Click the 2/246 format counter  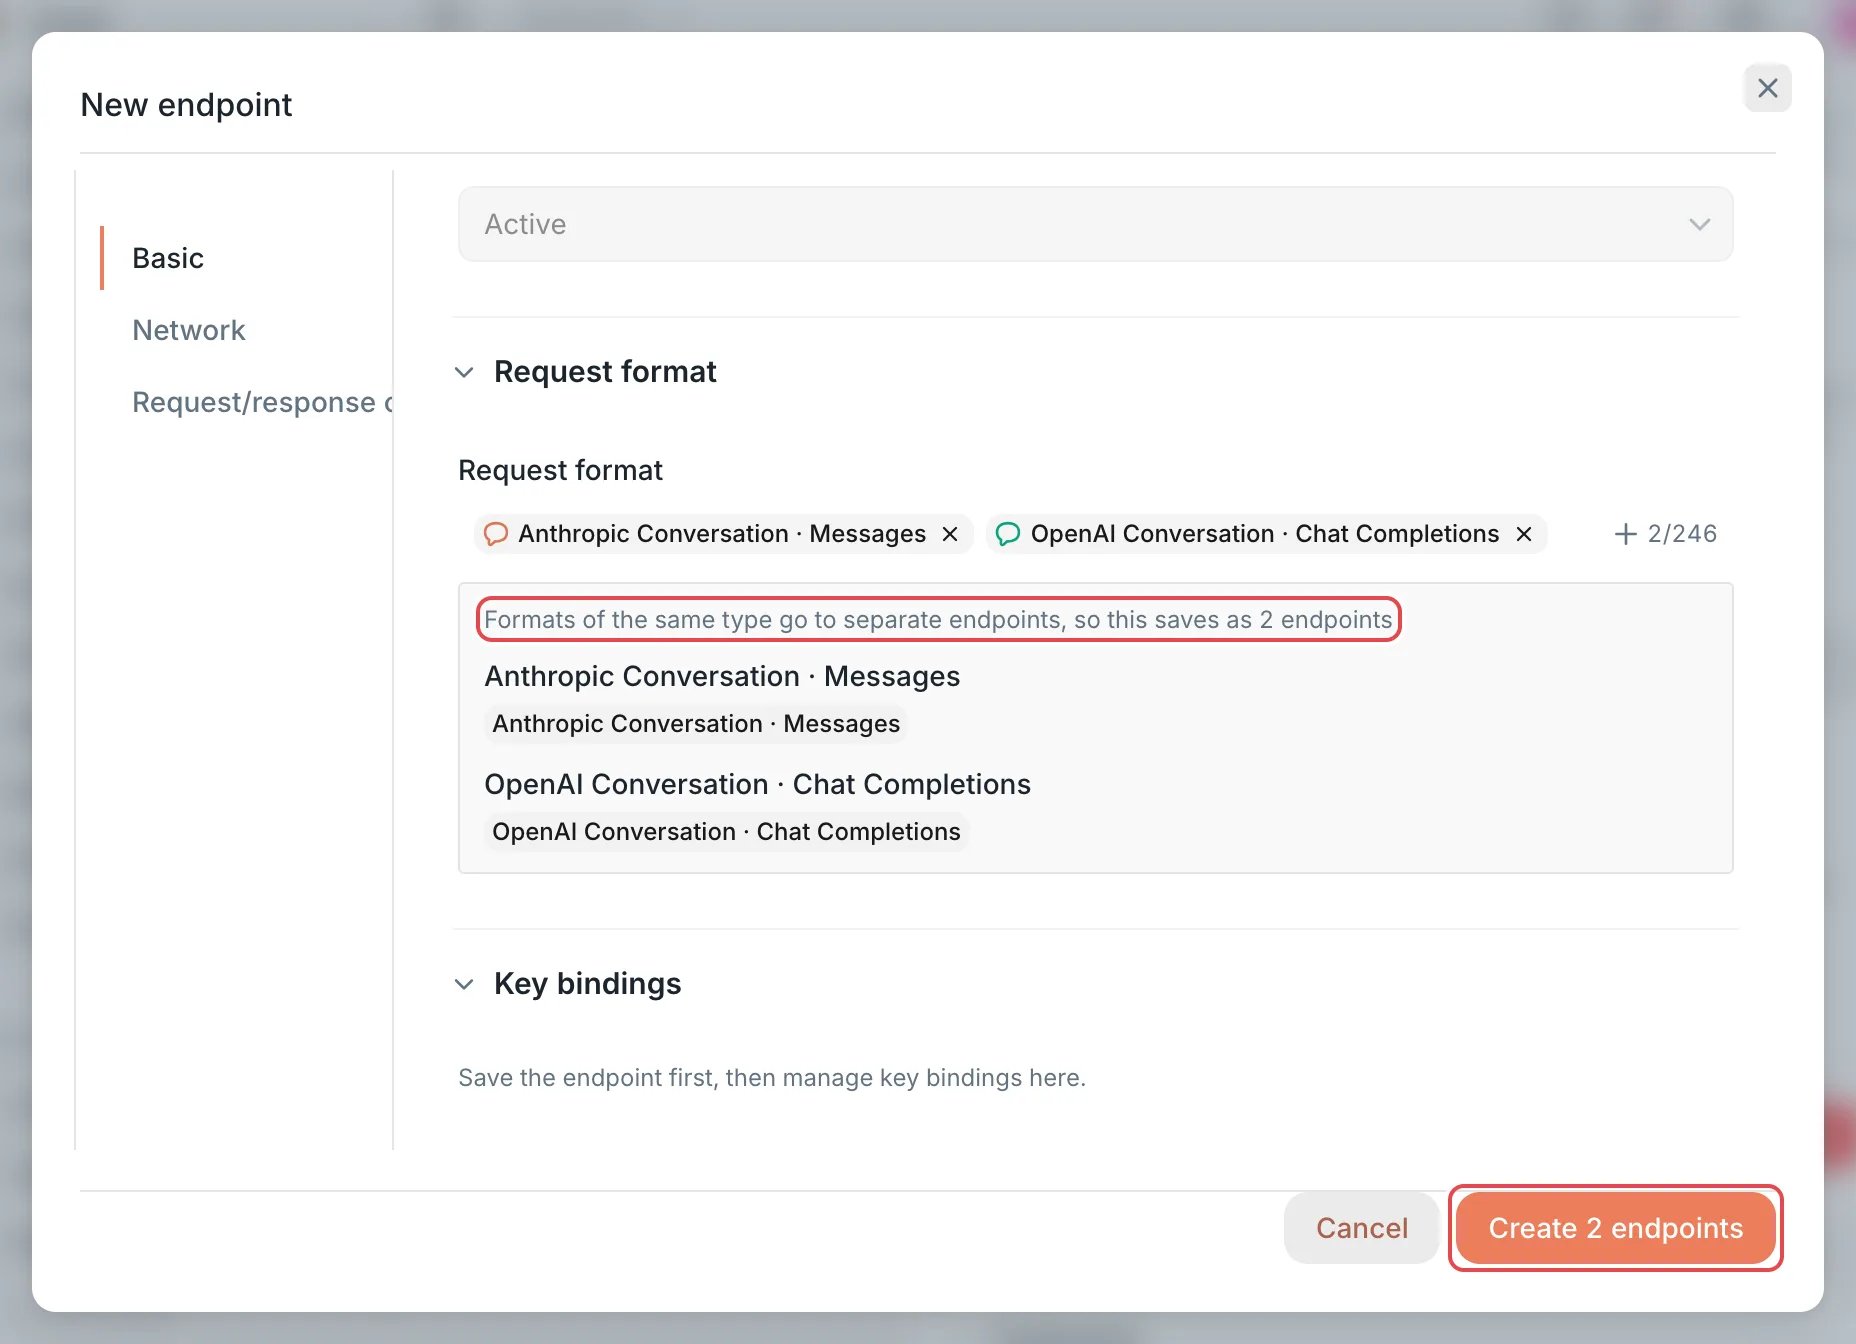click(x=1683, y=534)
